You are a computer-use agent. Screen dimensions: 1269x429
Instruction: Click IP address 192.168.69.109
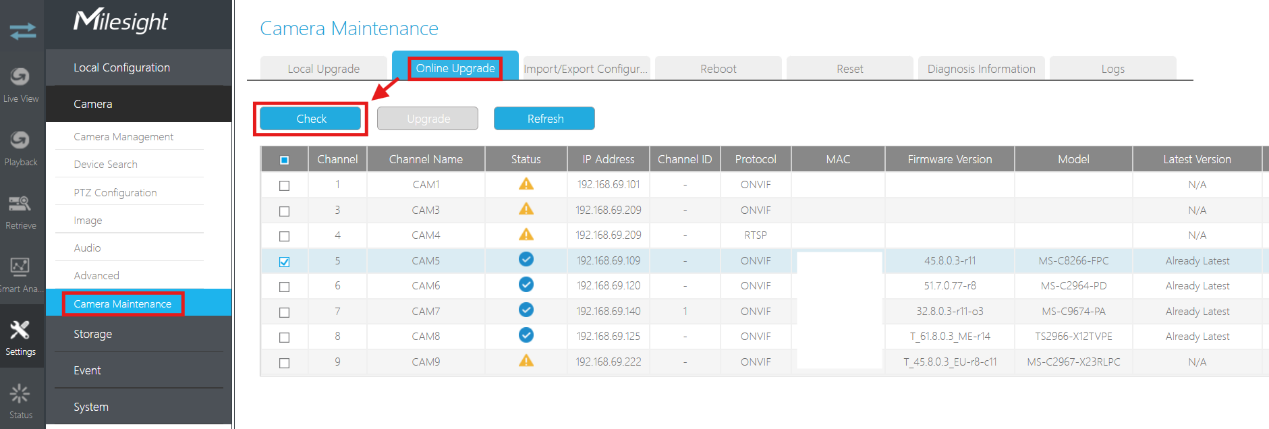tap(609, 260)
